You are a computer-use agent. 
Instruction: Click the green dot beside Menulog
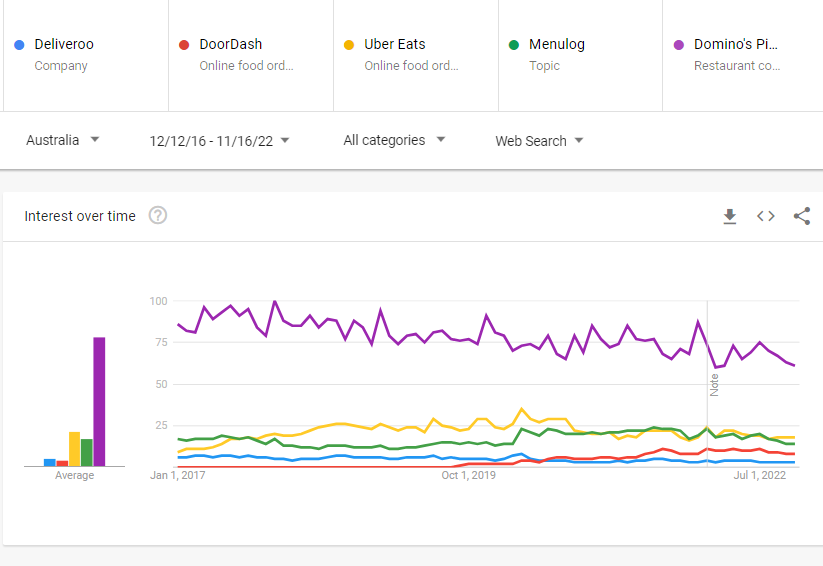(514, 45)
